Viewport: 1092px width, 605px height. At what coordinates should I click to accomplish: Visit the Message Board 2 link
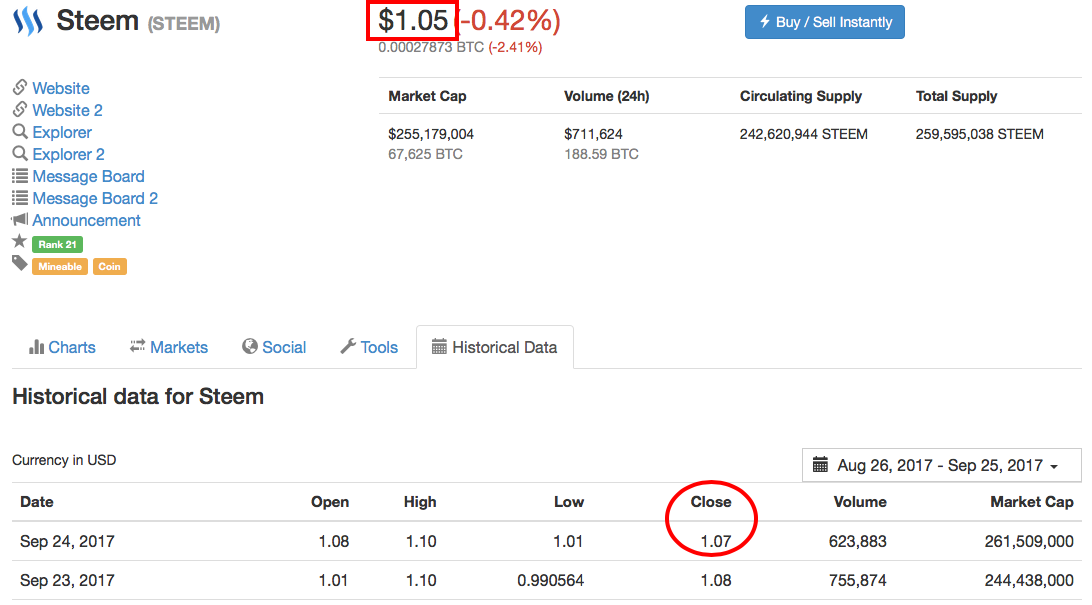coord(95,198)
